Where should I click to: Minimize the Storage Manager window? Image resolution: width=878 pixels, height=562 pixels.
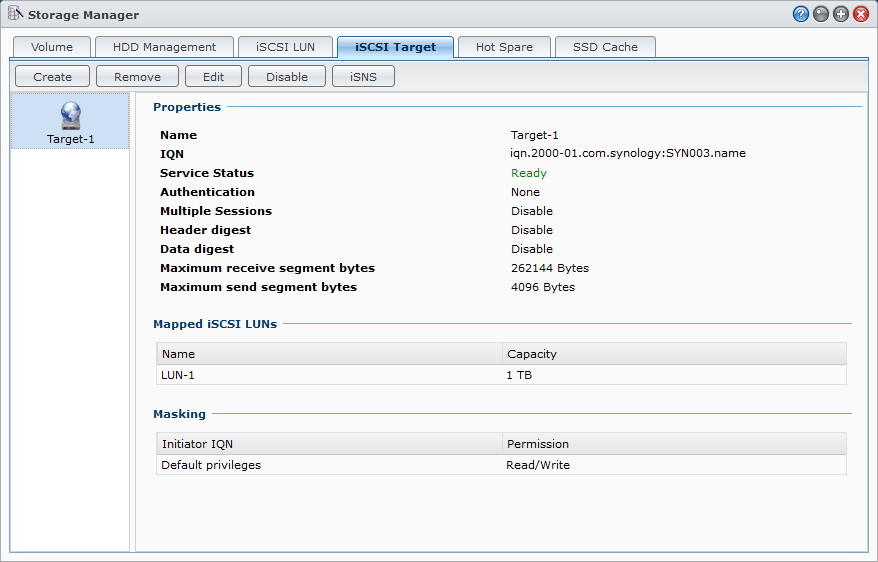click(820, 15)
